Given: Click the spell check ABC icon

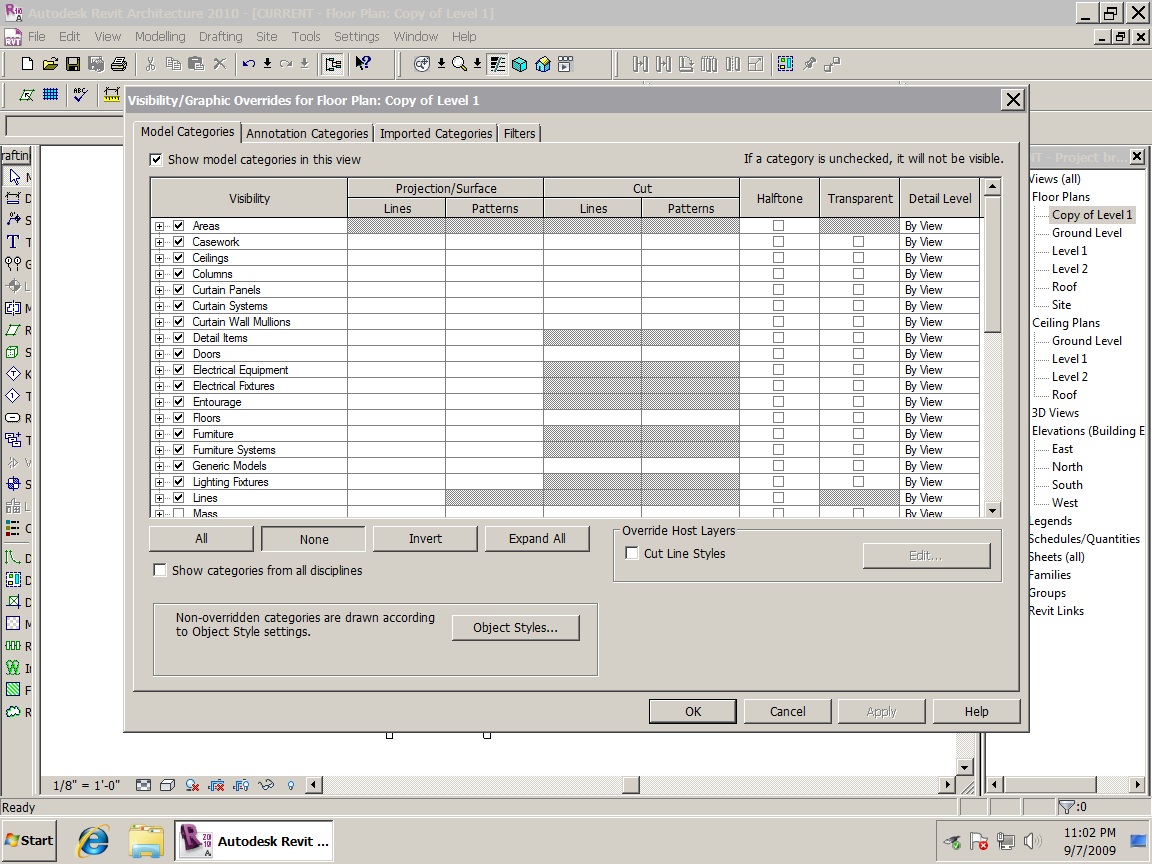Looking at the screenshot, I should pyautogui.click(x=81, y=95).
